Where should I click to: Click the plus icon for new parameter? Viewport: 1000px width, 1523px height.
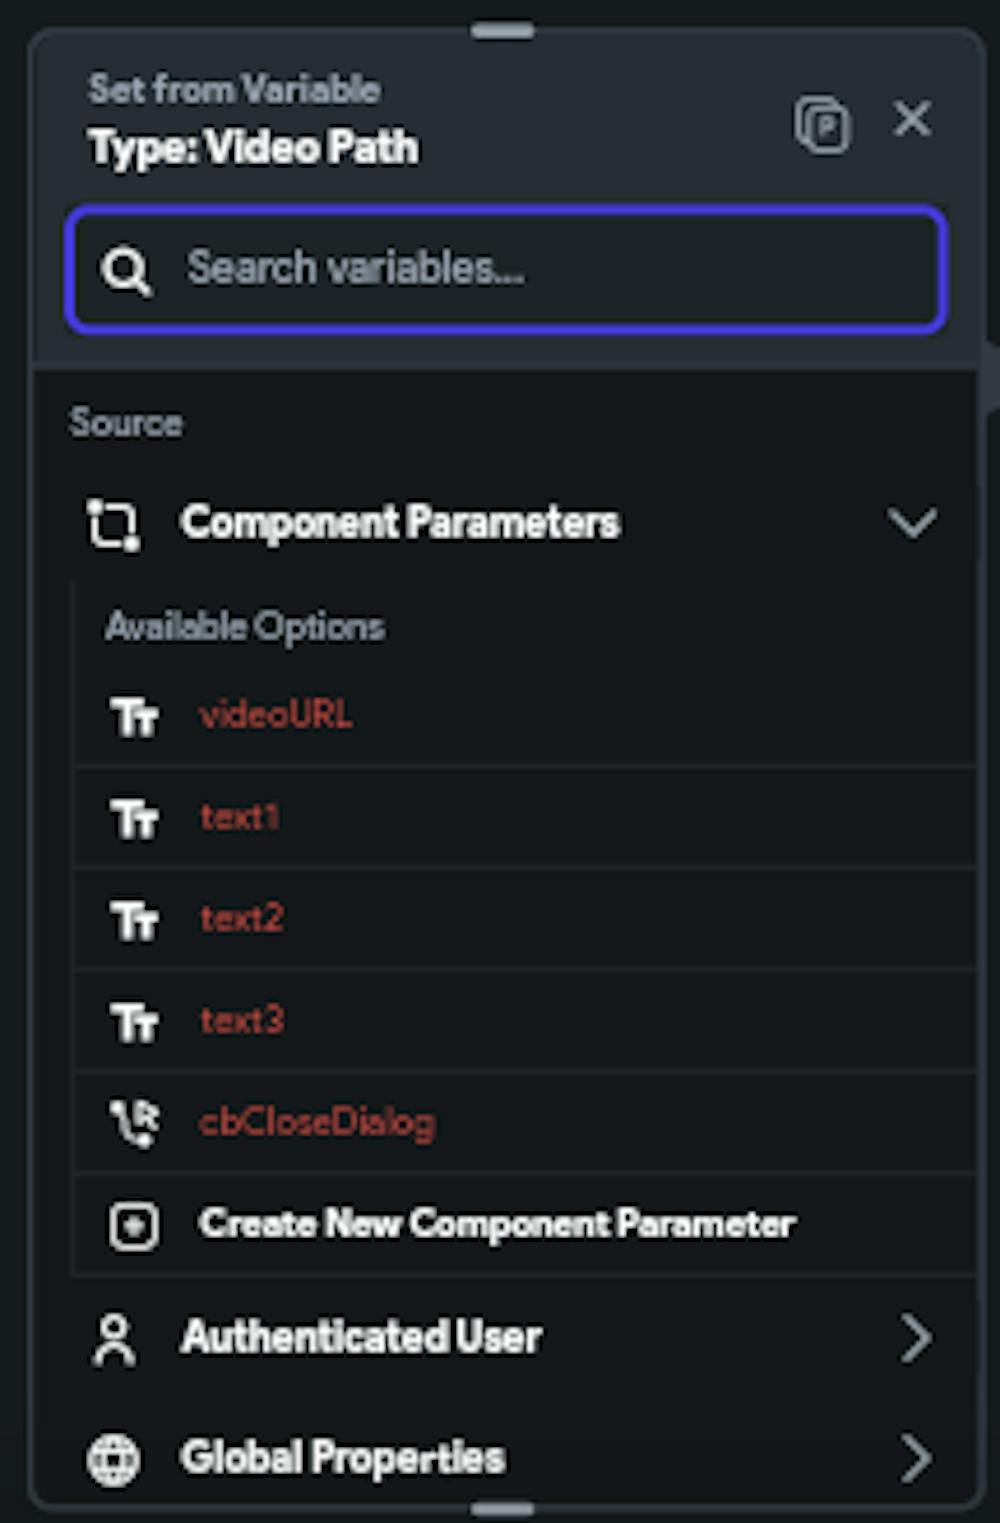pos(134,1226)
